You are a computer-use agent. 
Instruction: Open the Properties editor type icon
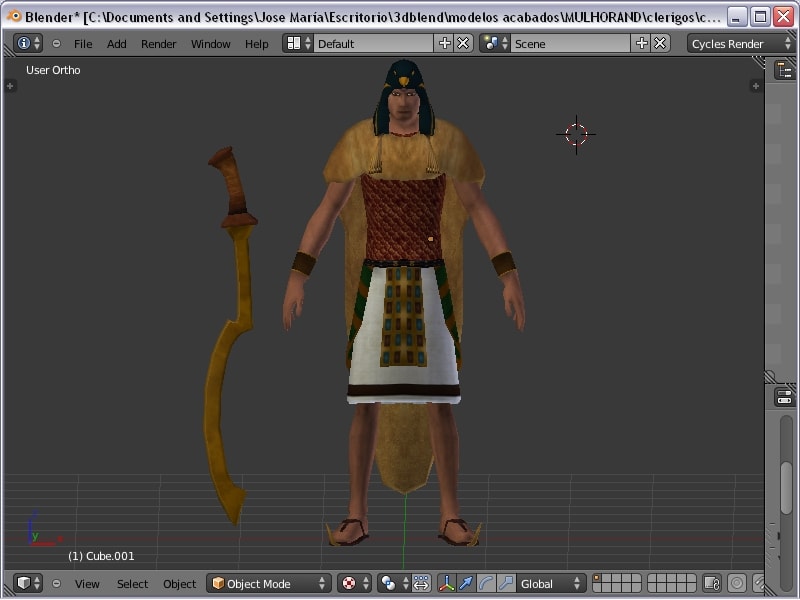pos(785,396)
